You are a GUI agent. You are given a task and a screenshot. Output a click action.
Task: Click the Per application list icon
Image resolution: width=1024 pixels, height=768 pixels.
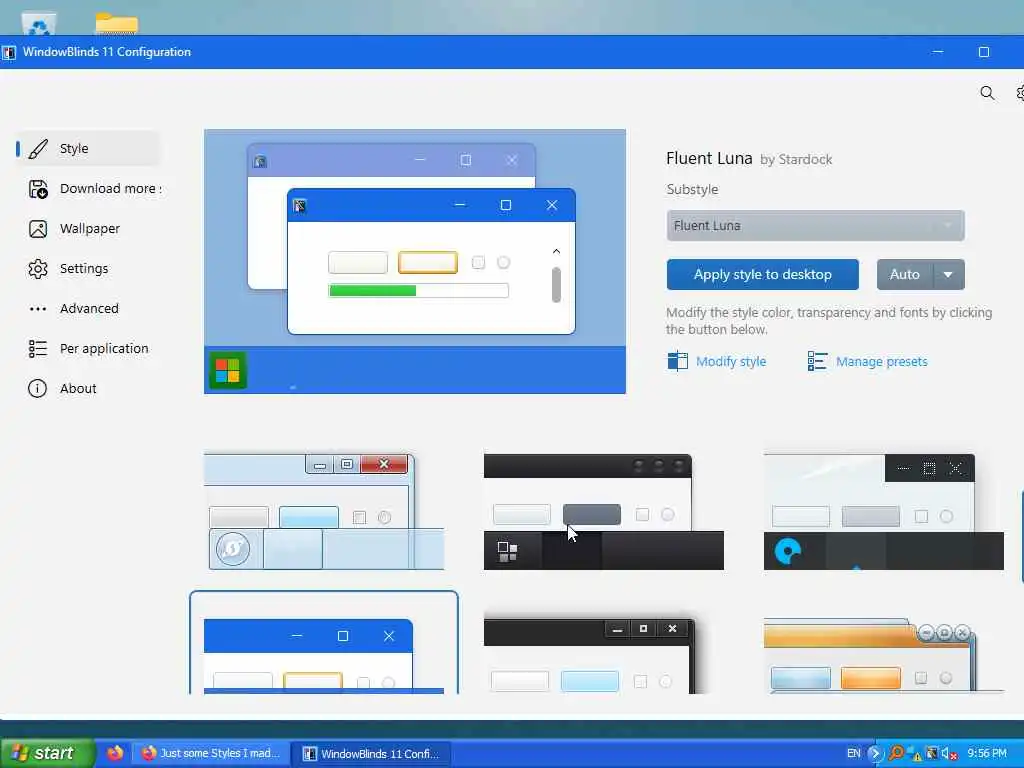point(38,348)
